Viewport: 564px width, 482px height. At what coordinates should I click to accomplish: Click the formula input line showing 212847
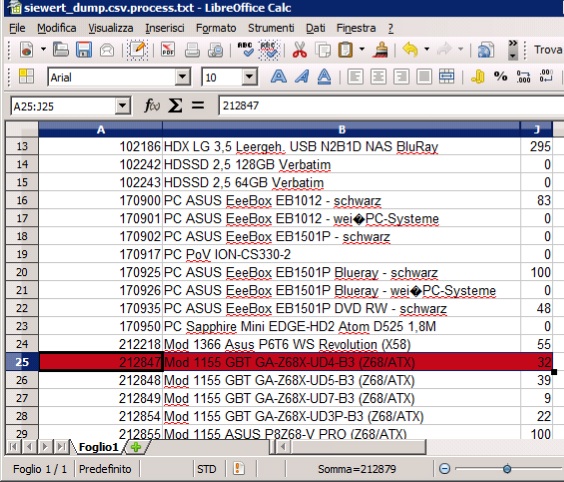click(x=391, y=106)
